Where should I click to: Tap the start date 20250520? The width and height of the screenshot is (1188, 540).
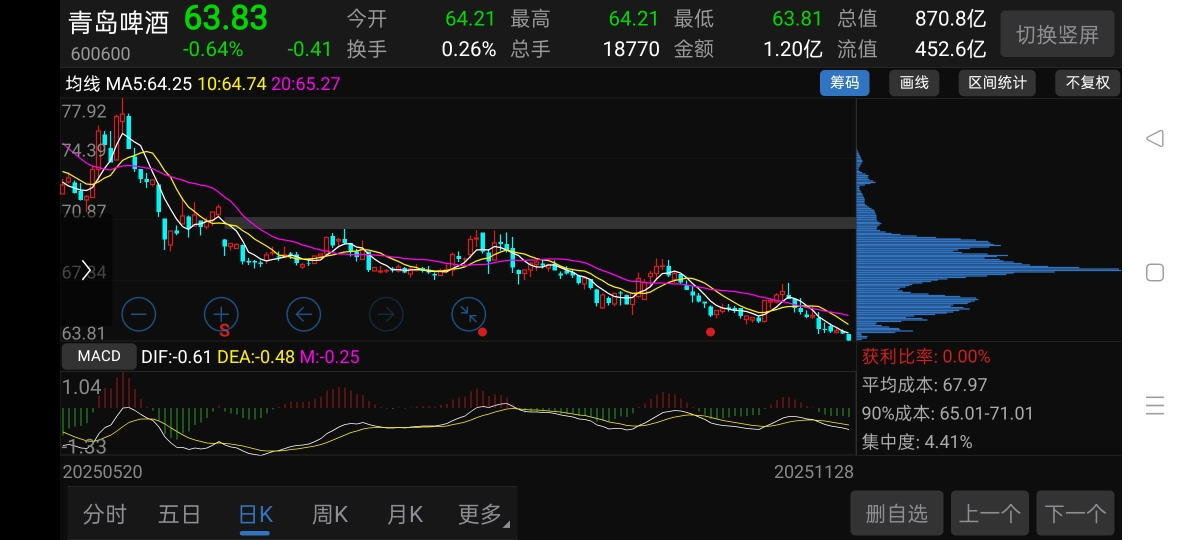(x=102, y=472)
